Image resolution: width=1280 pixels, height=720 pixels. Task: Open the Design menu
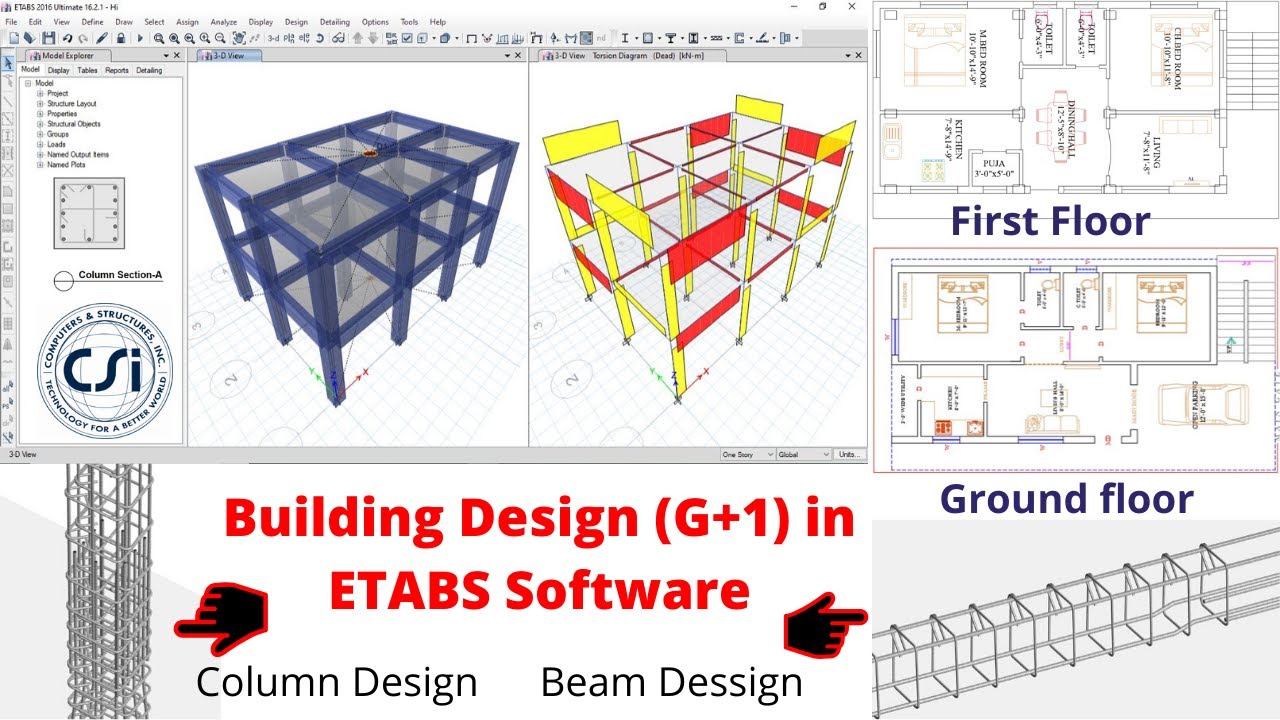[x=296, y=21]
